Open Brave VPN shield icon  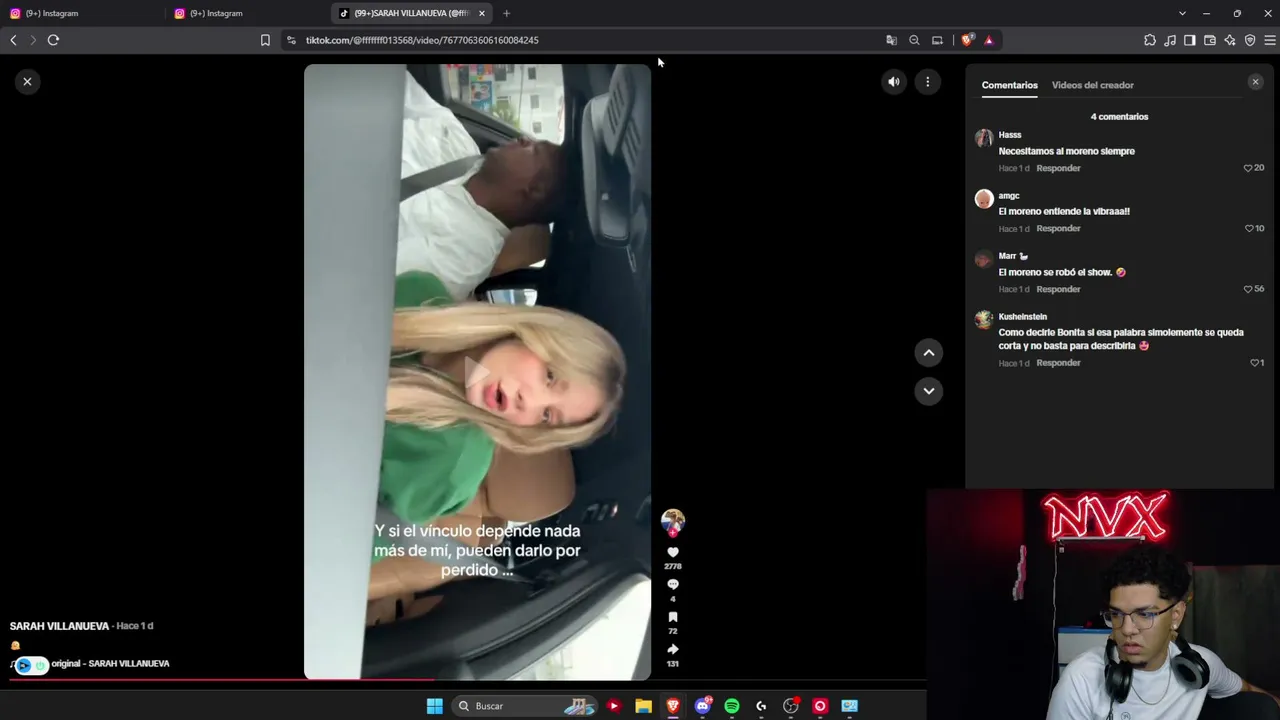tap(1250, 40)
